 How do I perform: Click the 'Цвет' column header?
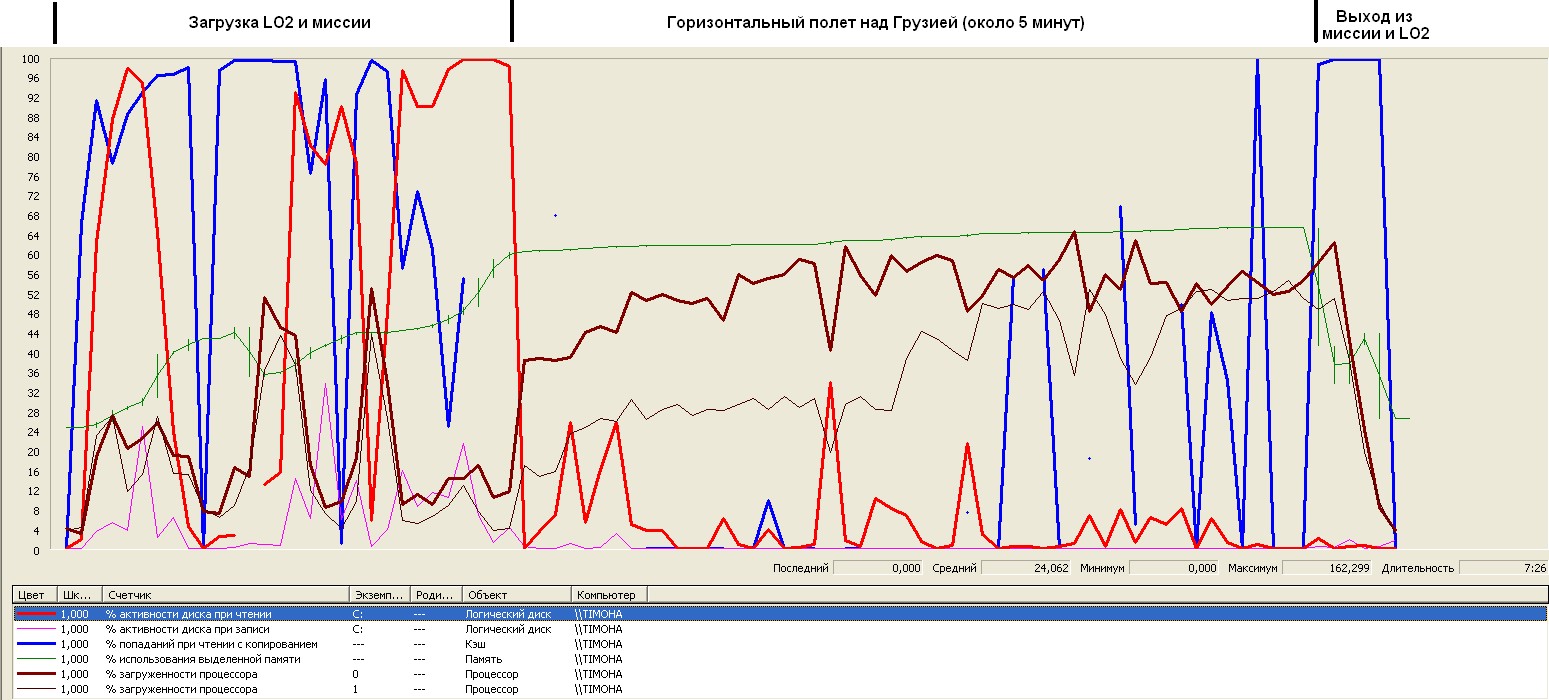tap(34, 595)
